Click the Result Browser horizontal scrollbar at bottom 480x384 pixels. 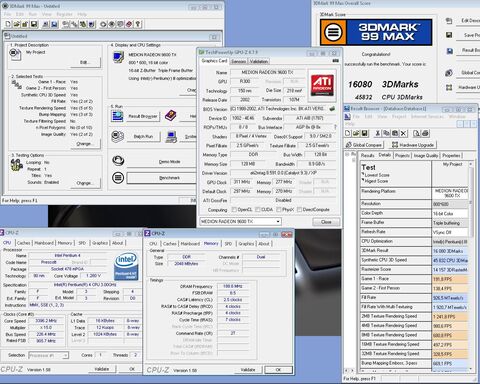click(x=349, y=370)
